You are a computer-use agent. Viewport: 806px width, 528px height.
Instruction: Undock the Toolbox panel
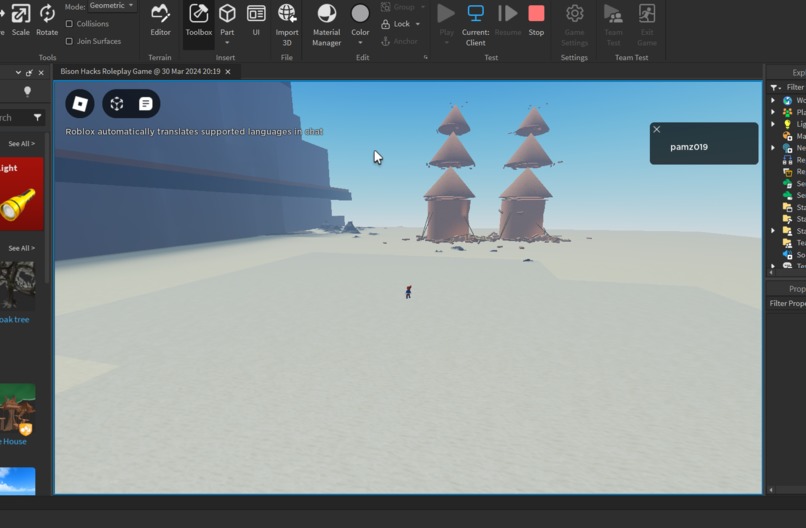coord(29,72)
